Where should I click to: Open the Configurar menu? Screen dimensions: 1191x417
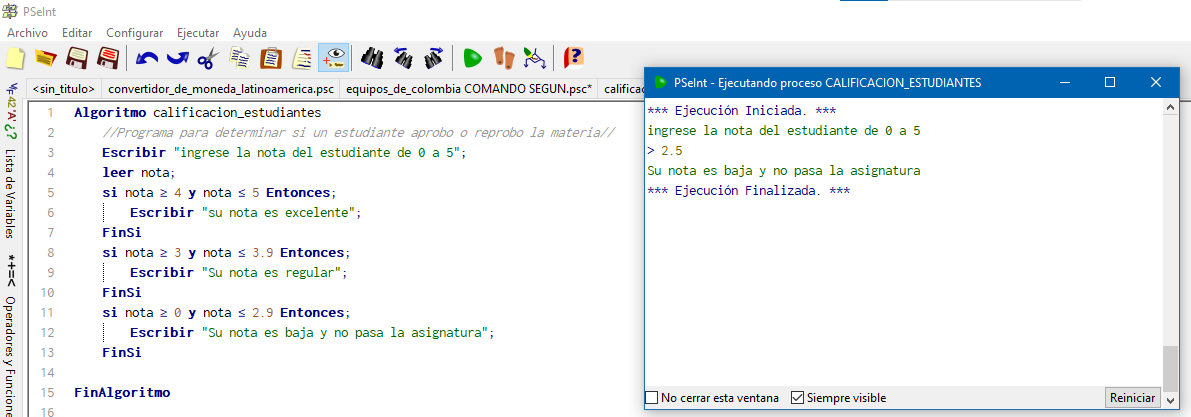[x=134, y=33]
